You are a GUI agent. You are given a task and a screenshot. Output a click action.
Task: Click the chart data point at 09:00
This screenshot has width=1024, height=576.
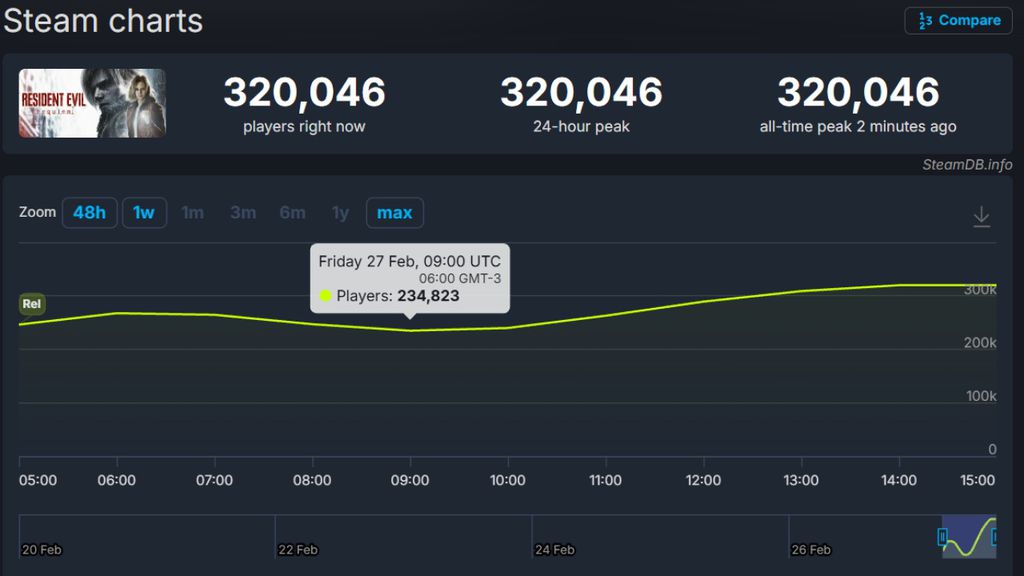[410, 330]
